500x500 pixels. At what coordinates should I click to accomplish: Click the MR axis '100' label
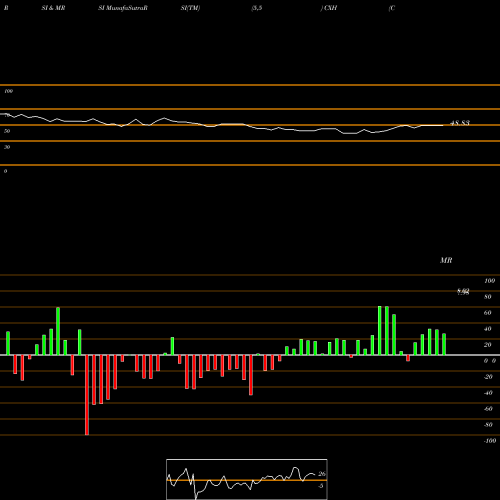coord(489,281)
